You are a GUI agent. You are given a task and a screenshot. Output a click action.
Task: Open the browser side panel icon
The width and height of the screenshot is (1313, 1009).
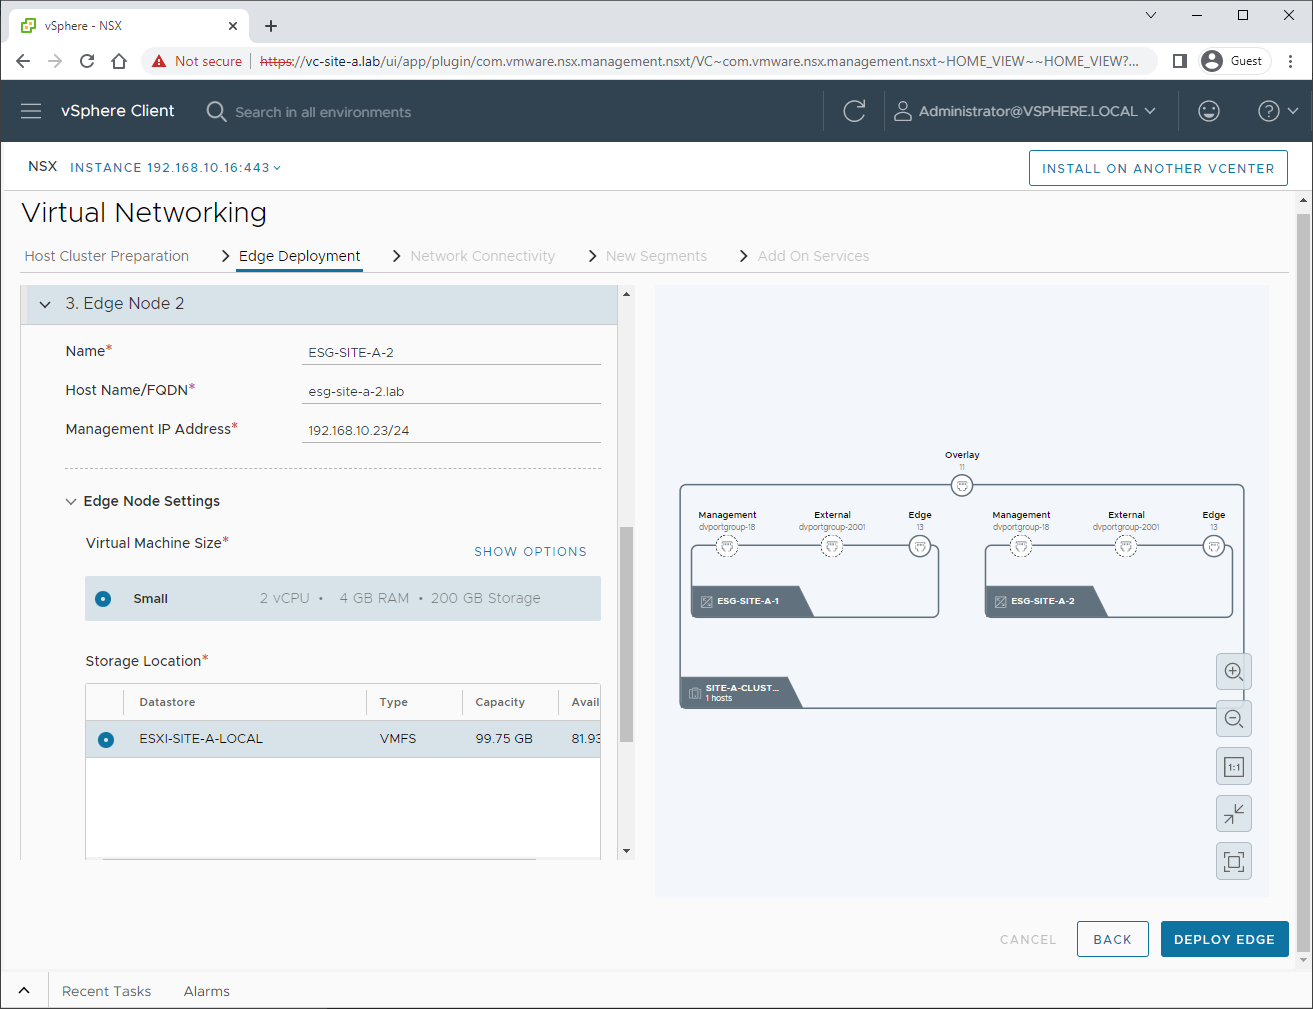1180,61
